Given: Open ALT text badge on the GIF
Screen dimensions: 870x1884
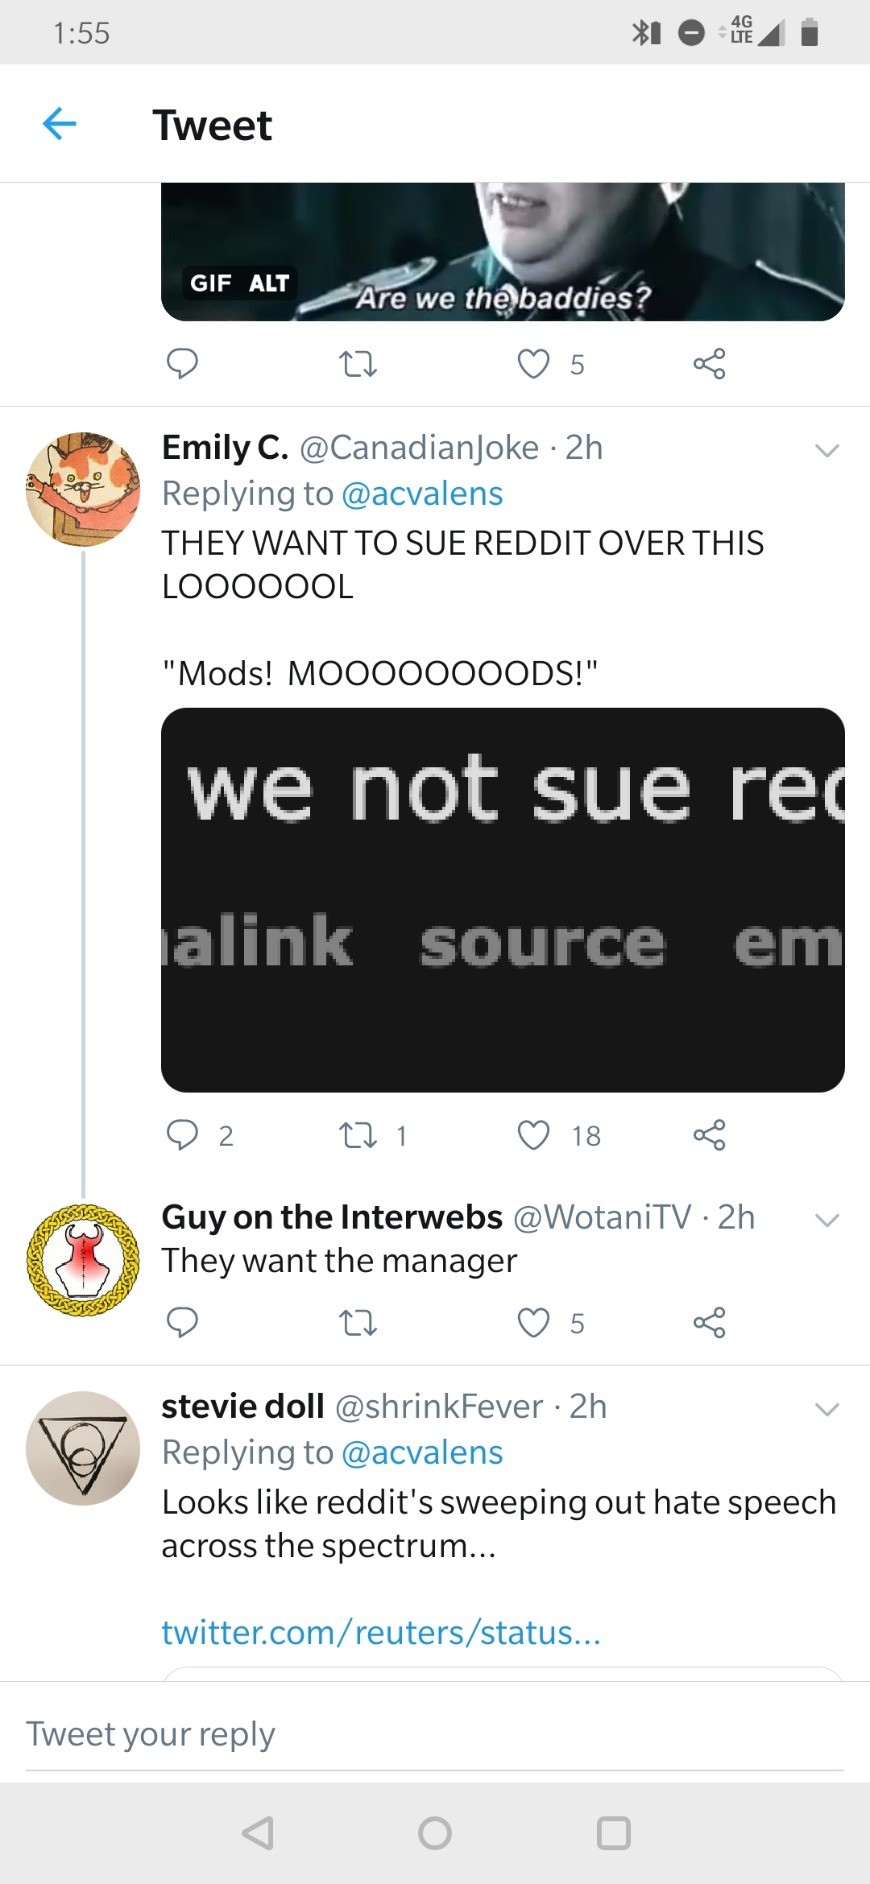Looking at the screenshot, I should coord(269,283).
